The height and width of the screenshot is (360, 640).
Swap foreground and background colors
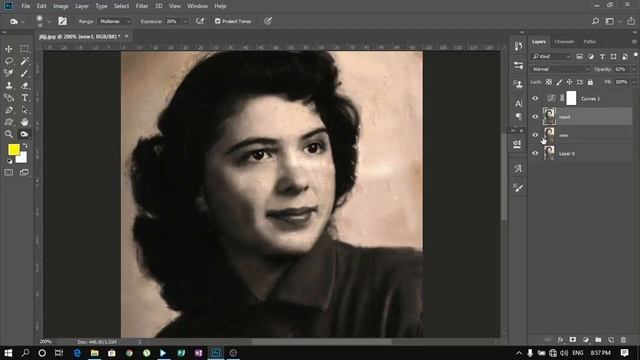coord(25,145)
